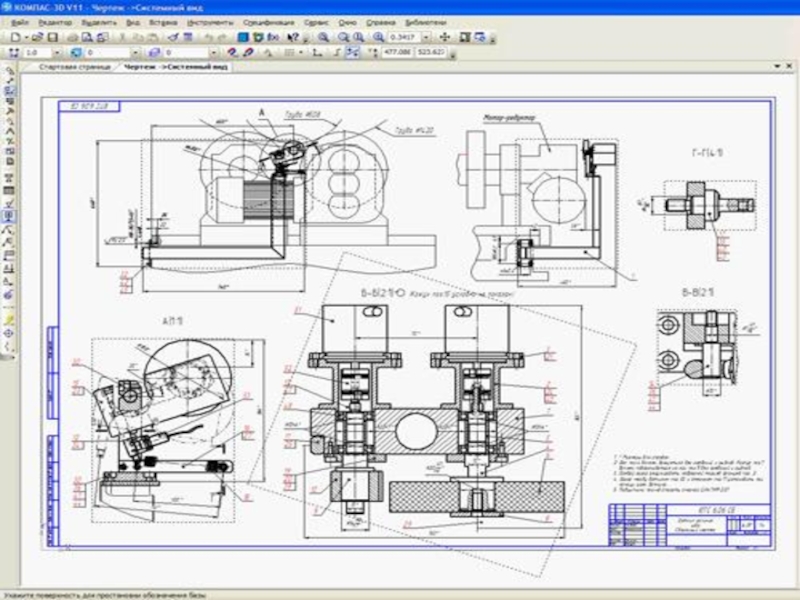Open the Библиотеки menu
The image size is (800, 600).
coord(425,21)
